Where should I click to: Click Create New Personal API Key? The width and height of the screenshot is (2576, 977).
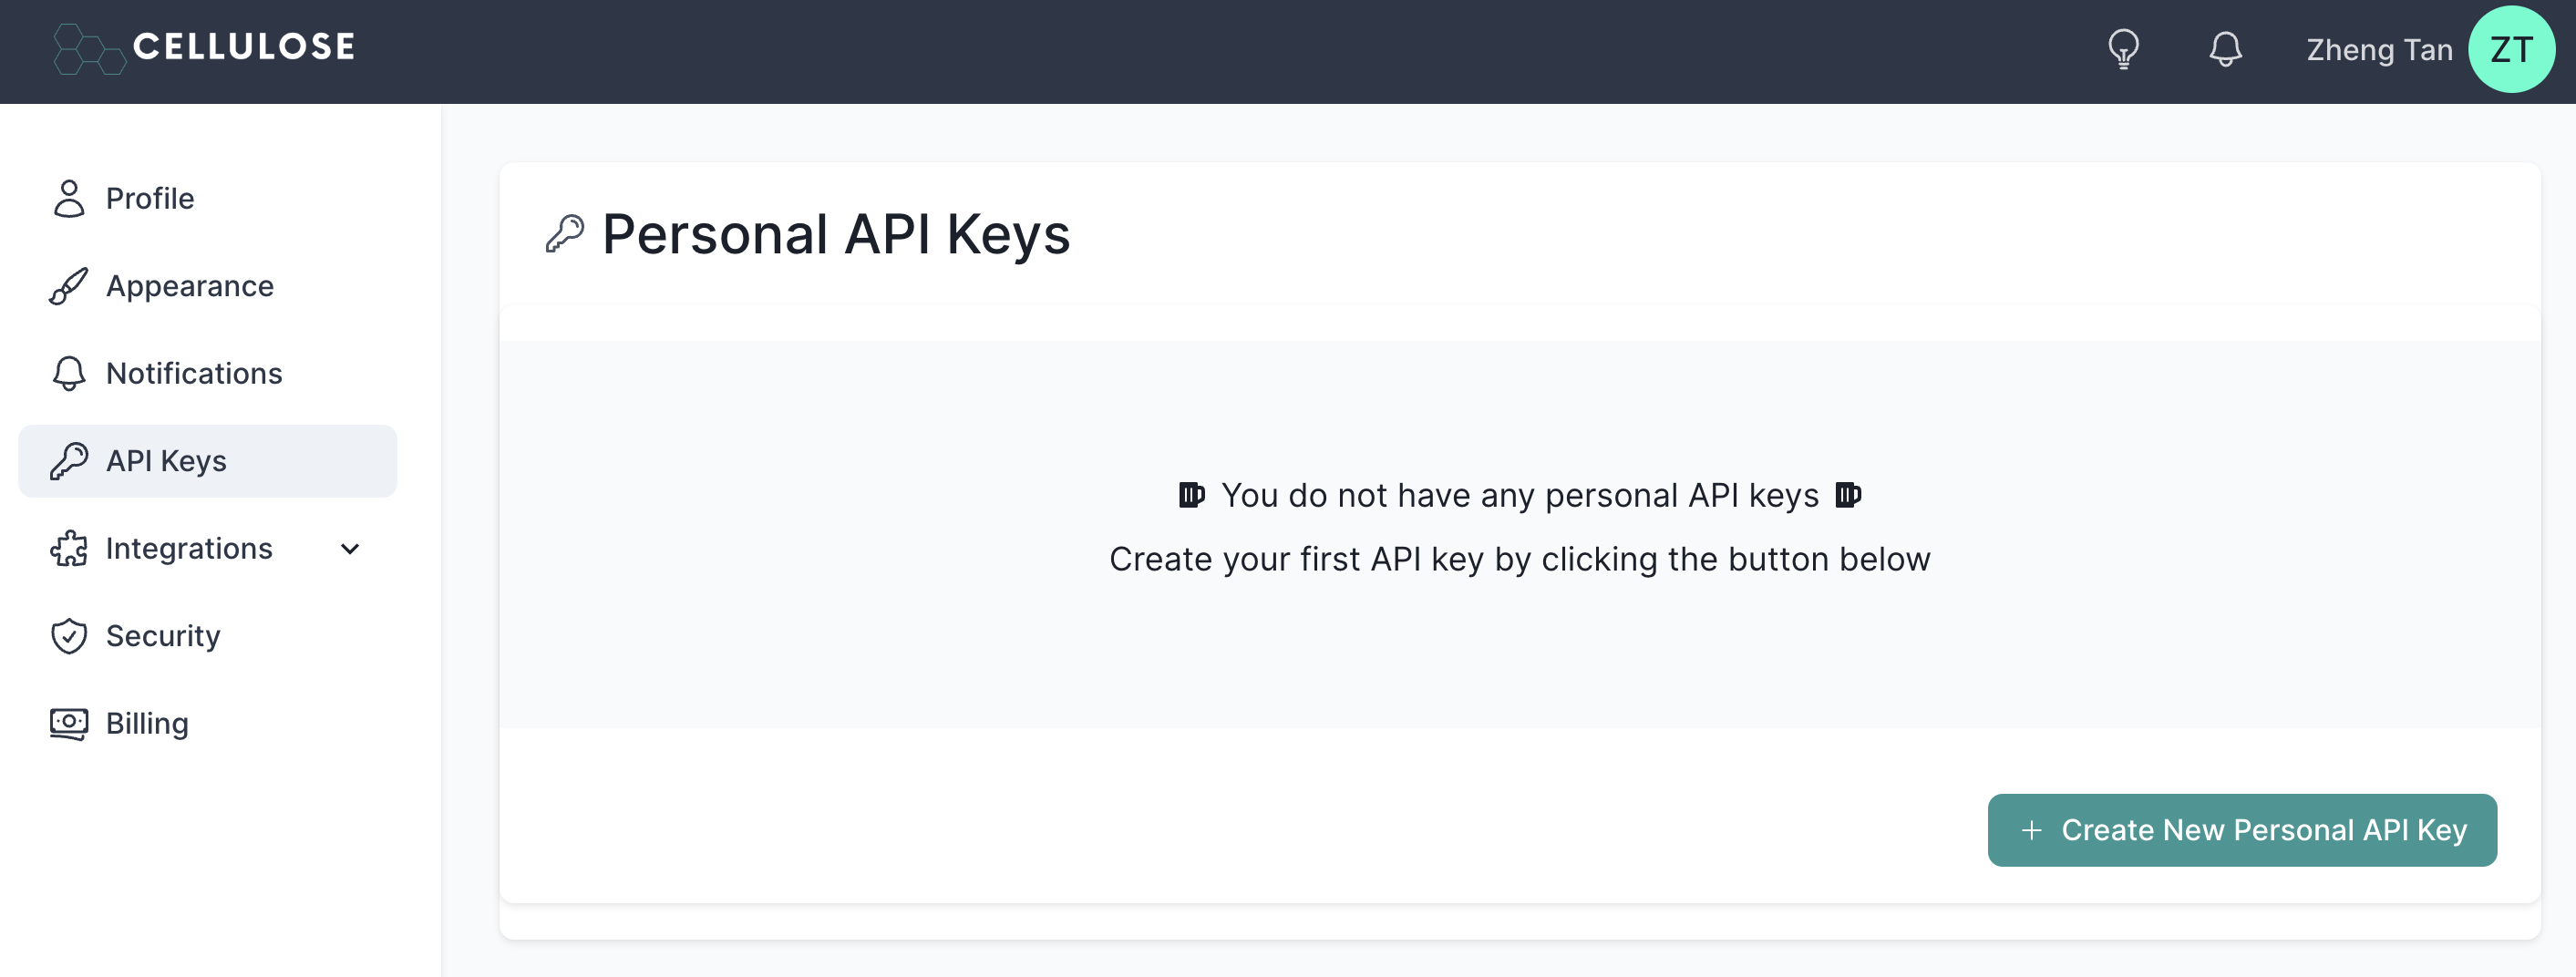2241,829
